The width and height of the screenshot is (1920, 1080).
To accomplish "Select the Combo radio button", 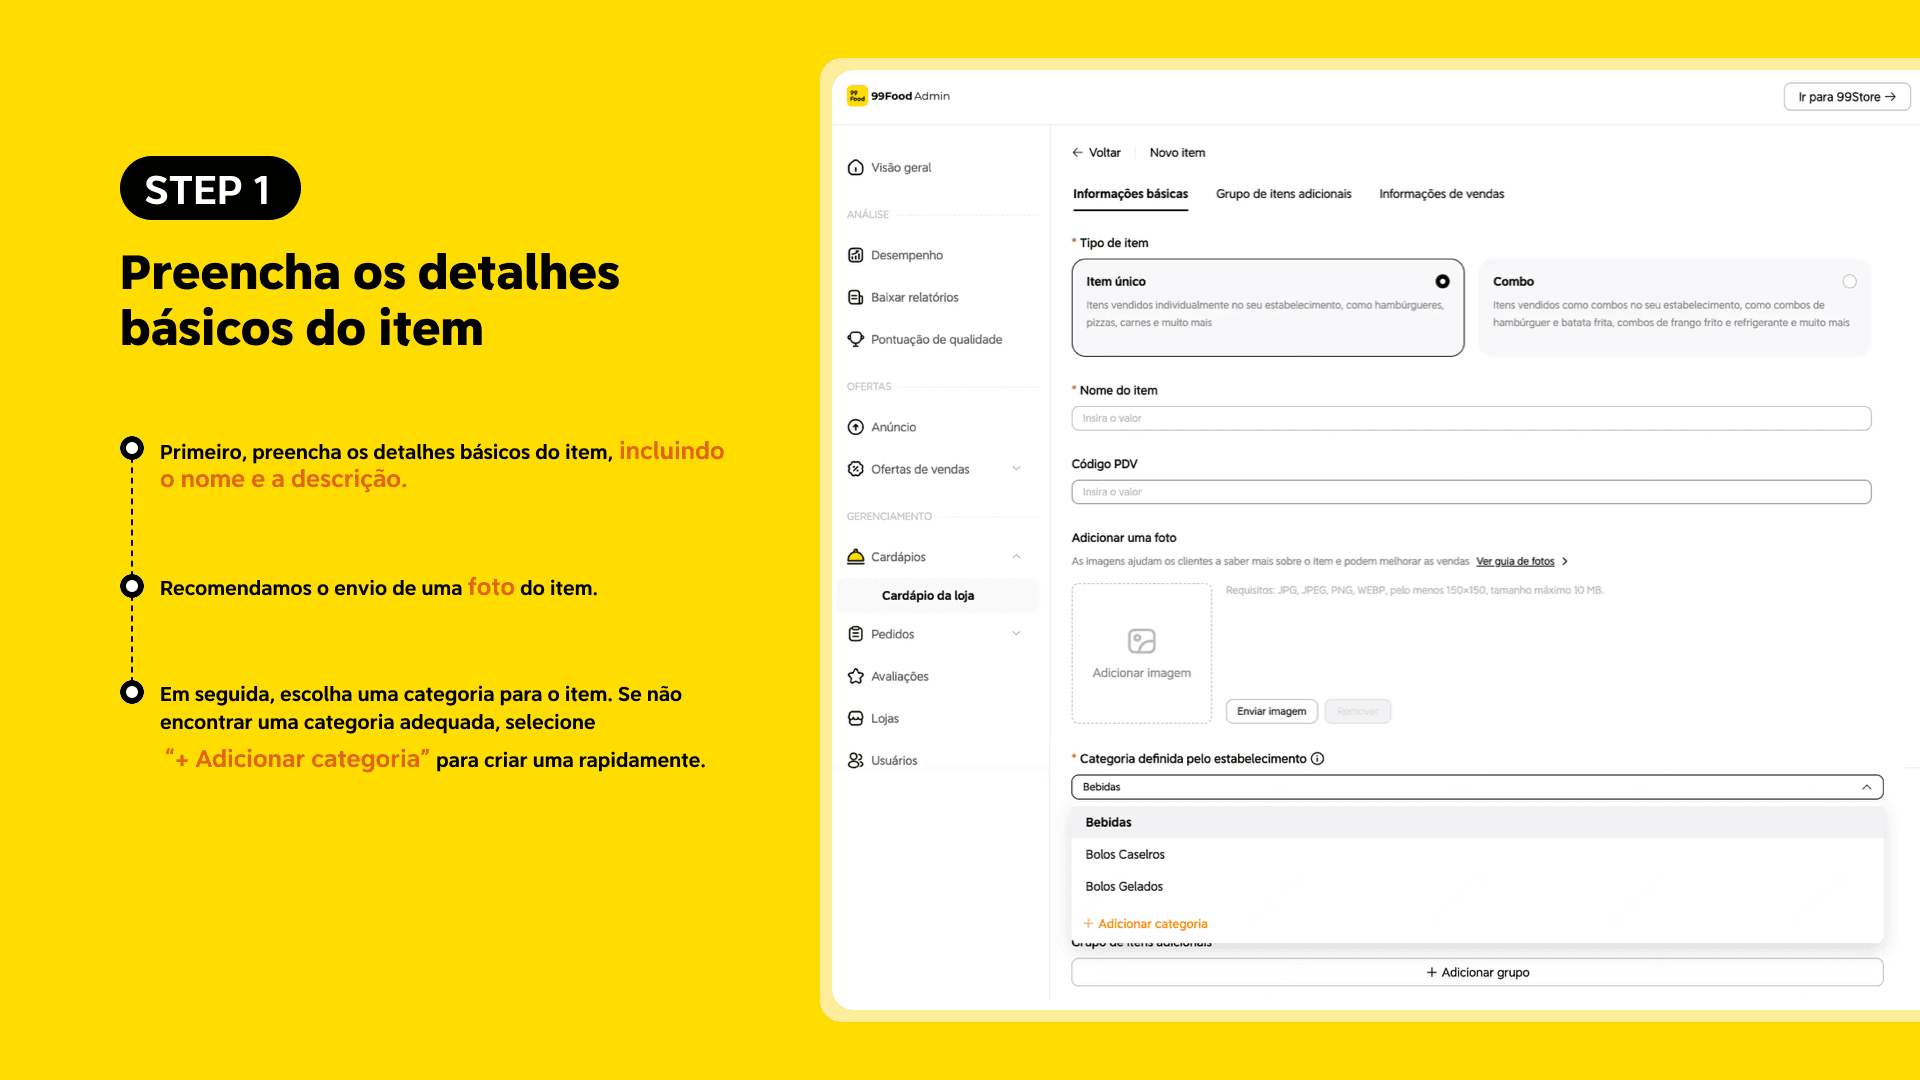I will [x=1850, y=282].
